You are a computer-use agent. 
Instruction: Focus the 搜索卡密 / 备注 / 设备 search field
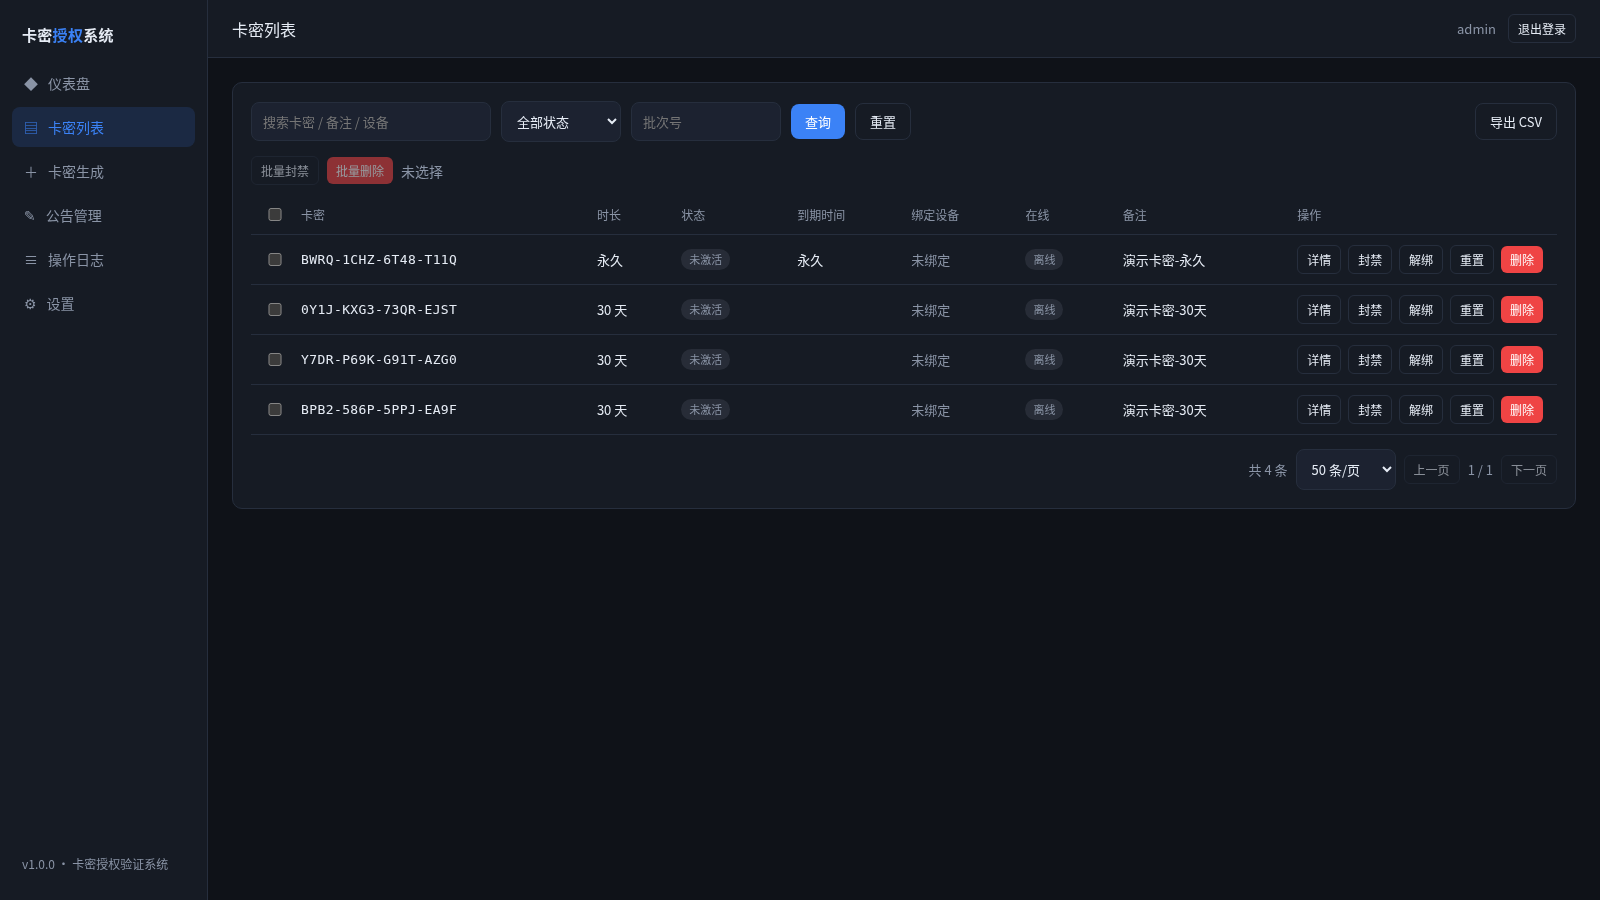[x=371, y=122]
